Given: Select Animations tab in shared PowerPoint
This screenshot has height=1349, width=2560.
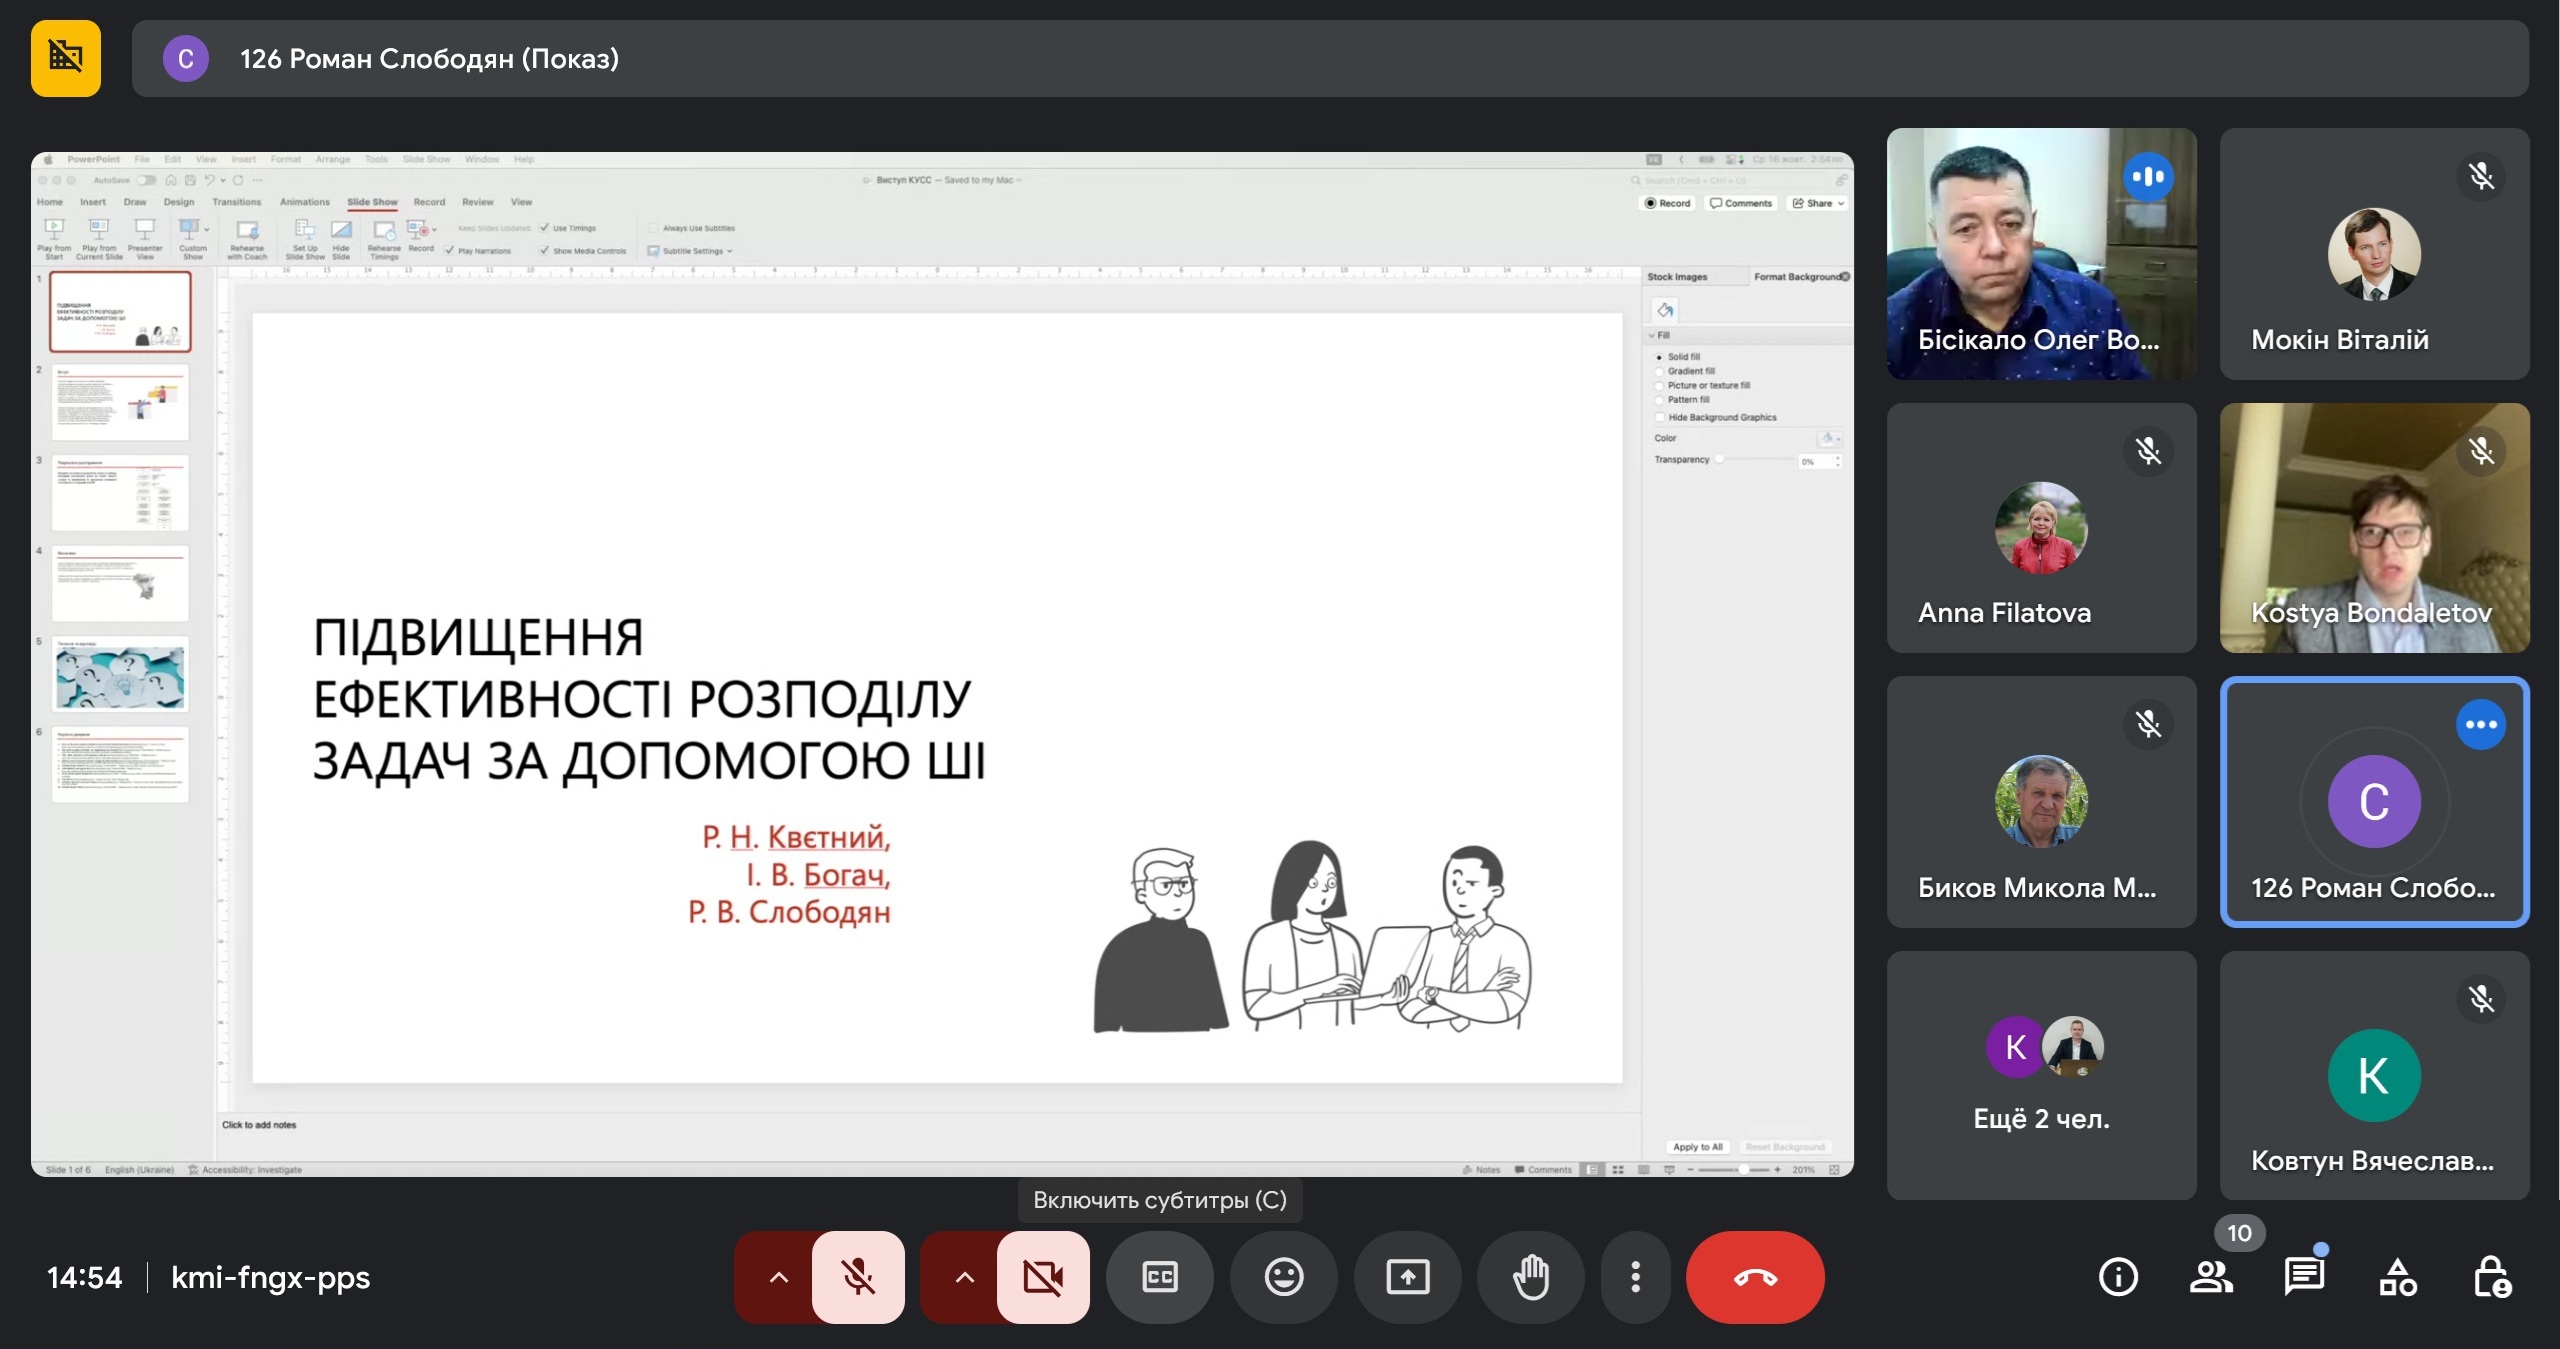Looking at the screenshot, I should pyautogui.click(x=305, y=202).
